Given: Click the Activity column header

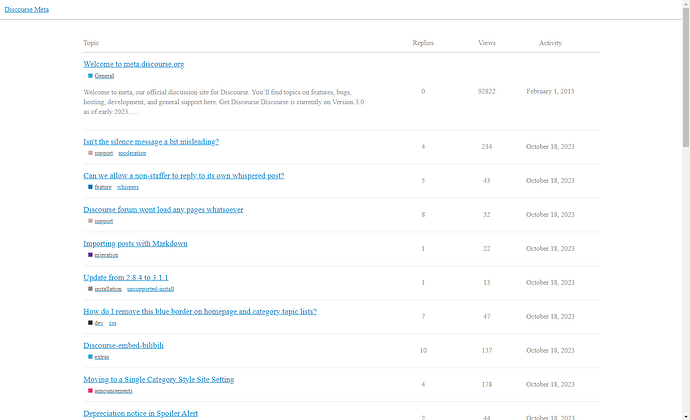Looking at the screenshot, I should [x=550, y=43].
